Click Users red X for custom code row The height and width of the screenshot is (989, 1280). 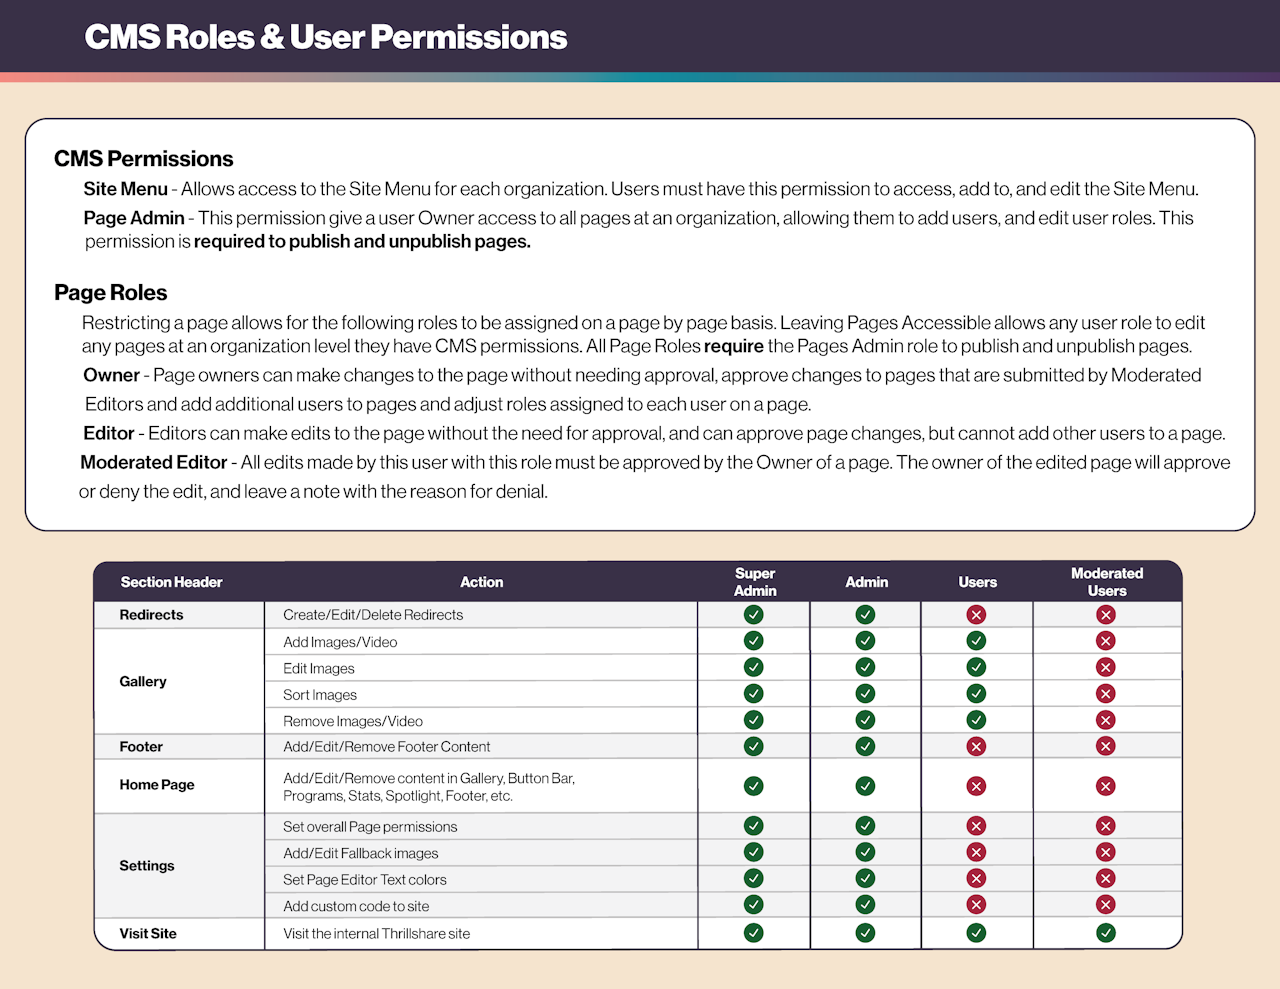[x=977, y=905]
